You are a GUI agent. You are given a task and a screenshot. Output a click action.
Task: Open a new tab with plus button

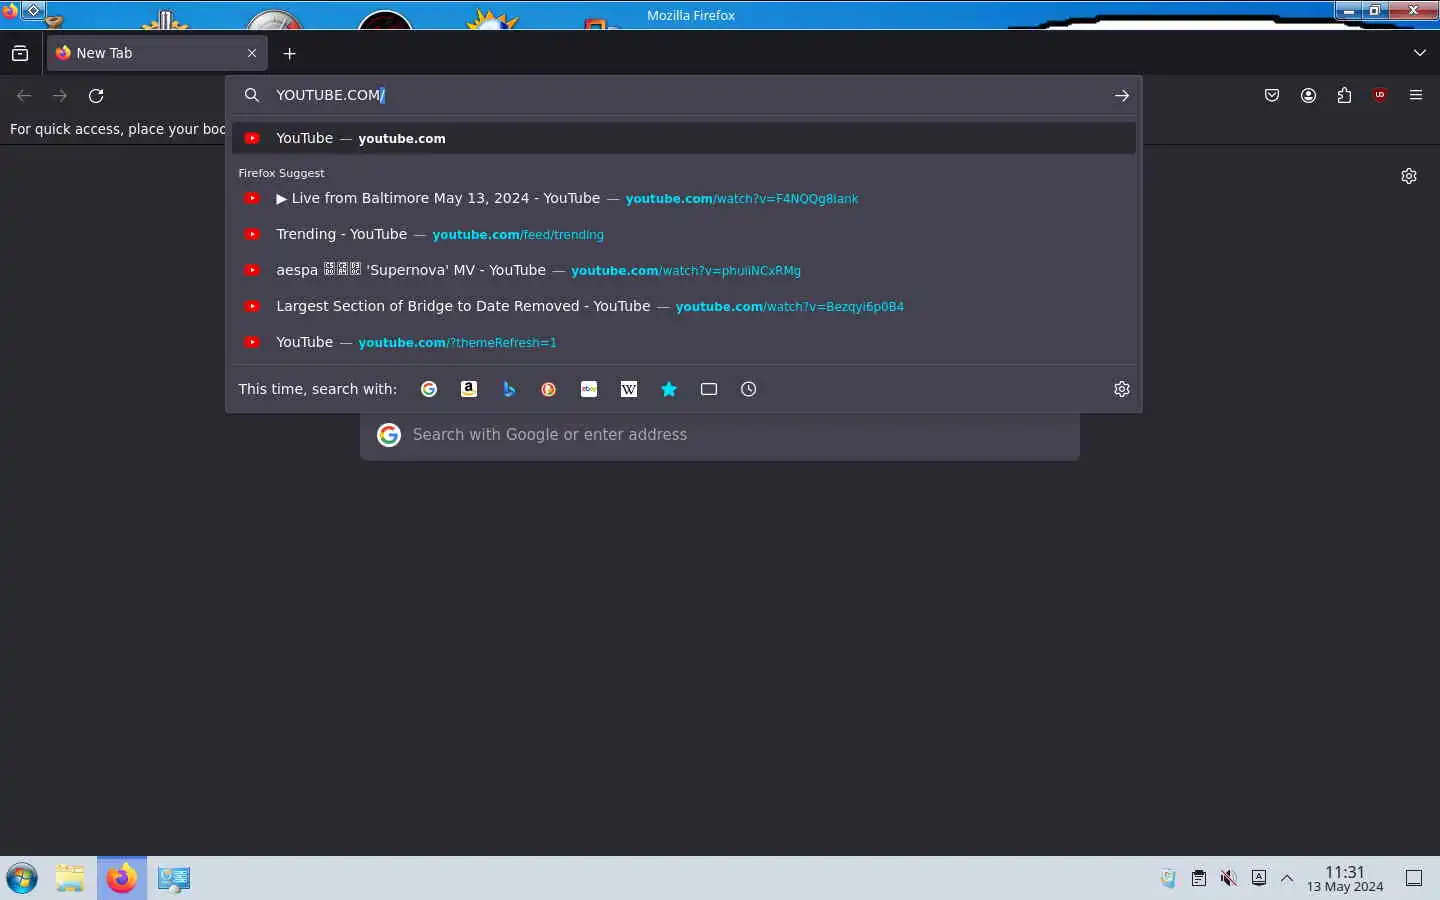click(290, 53)
